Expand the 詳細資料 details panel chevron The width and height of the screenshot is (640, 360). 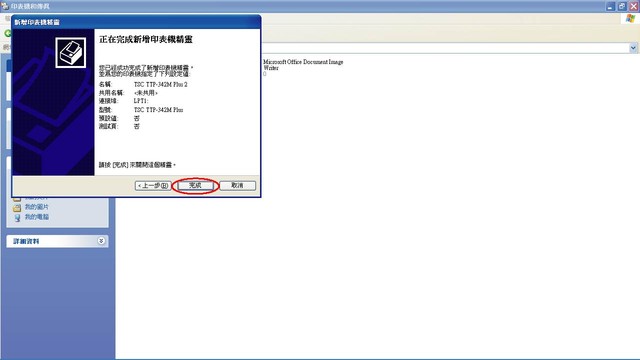tap(101, 241)
